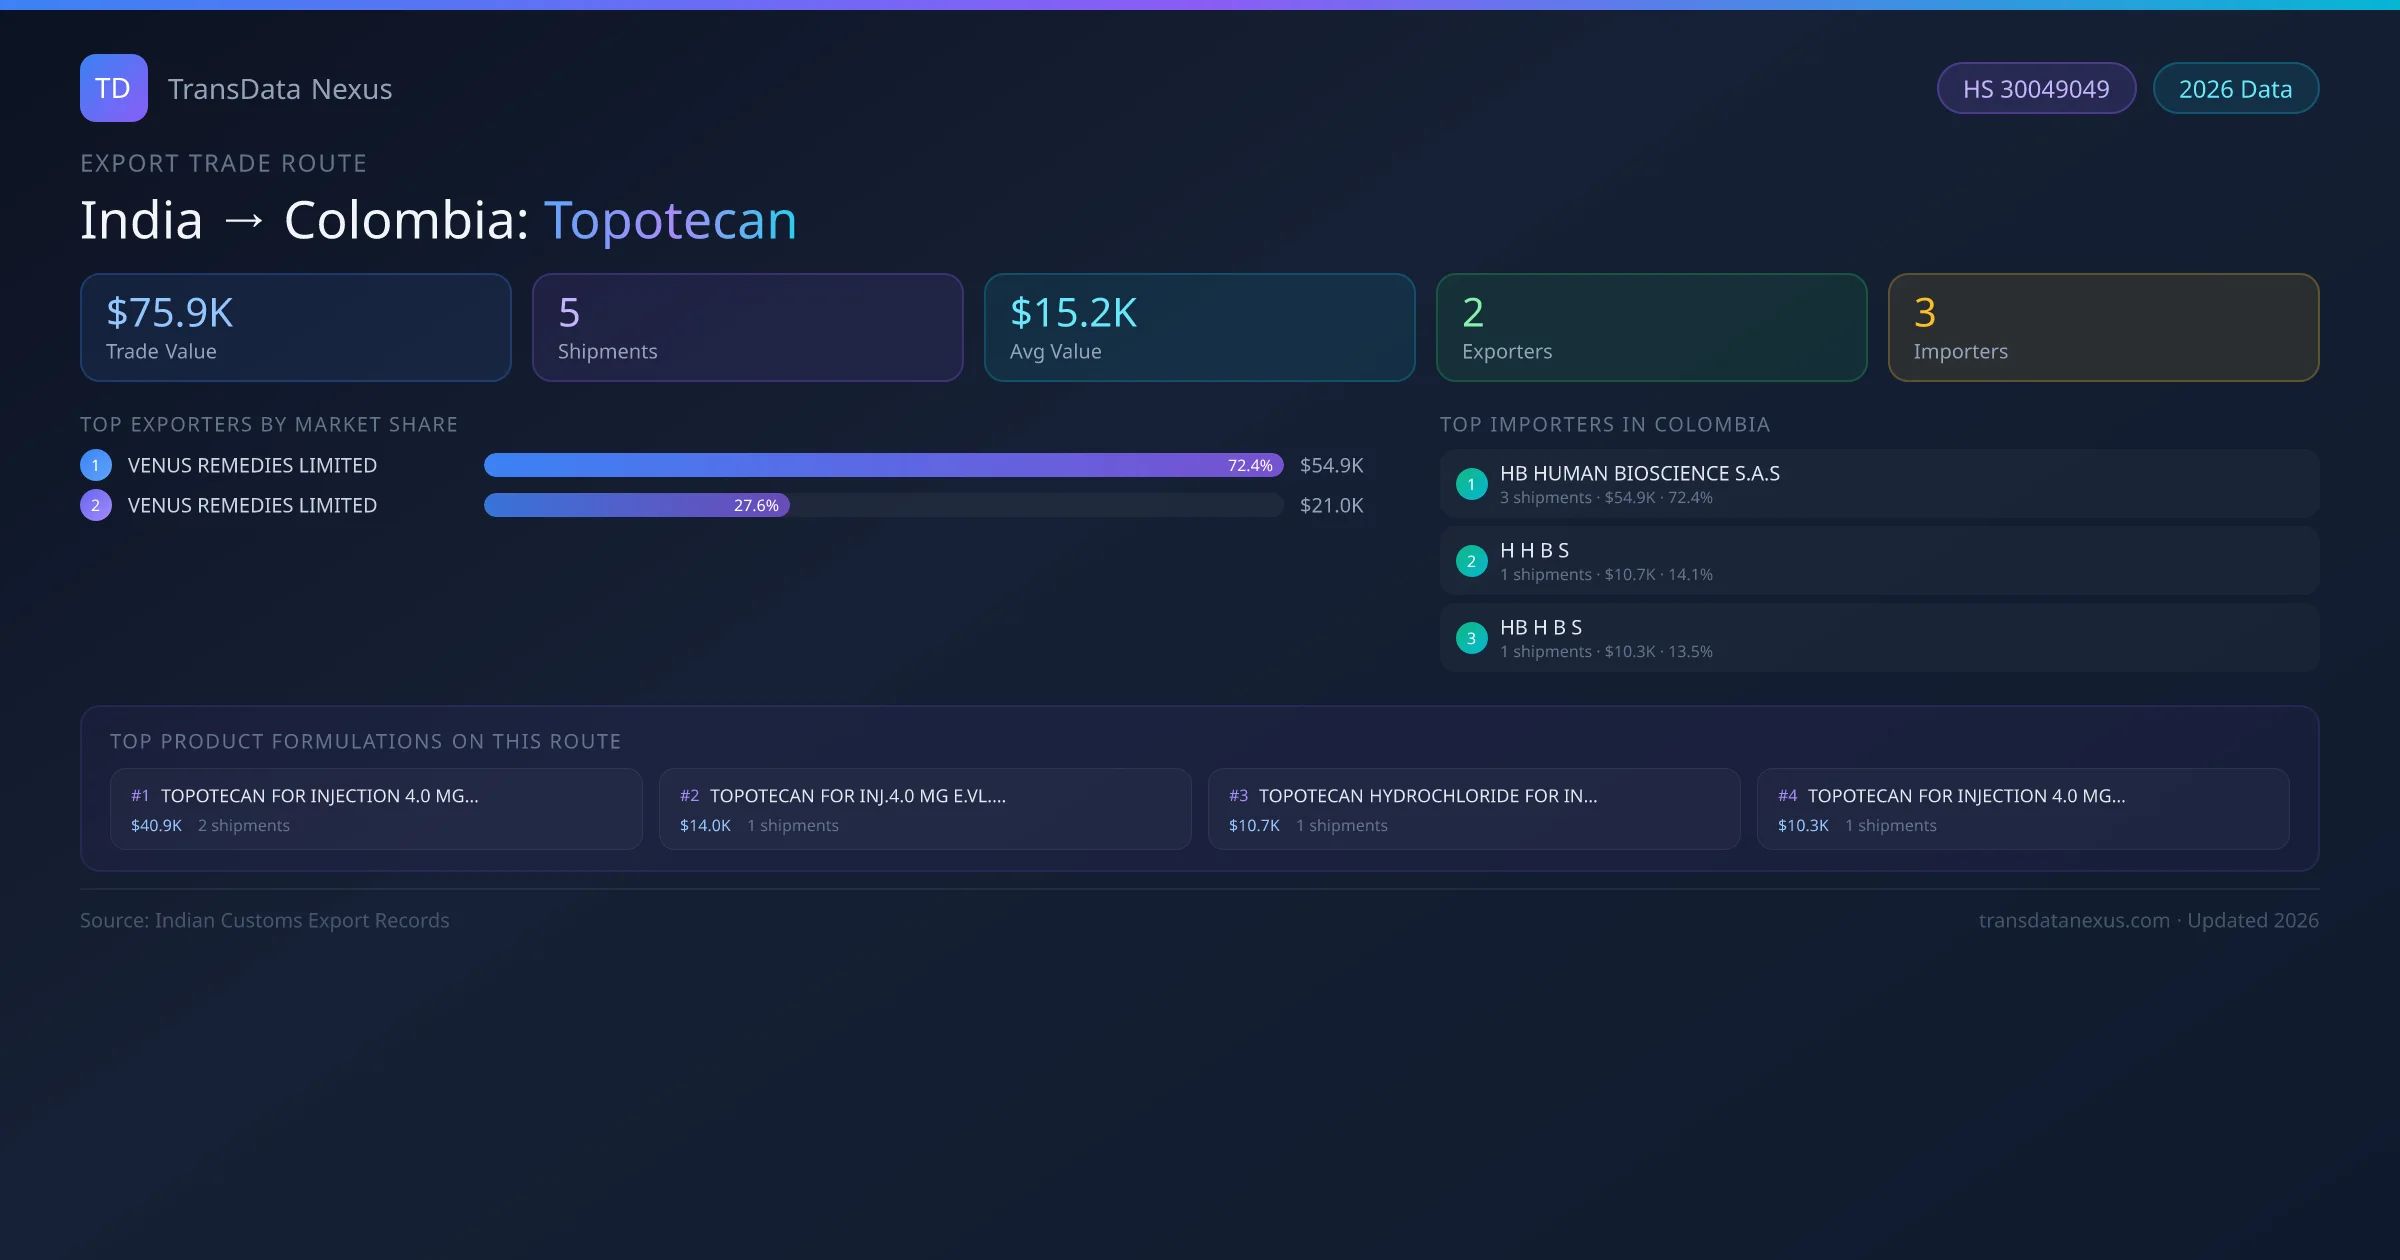Expand Top Product Formulations section

point(366,741)
